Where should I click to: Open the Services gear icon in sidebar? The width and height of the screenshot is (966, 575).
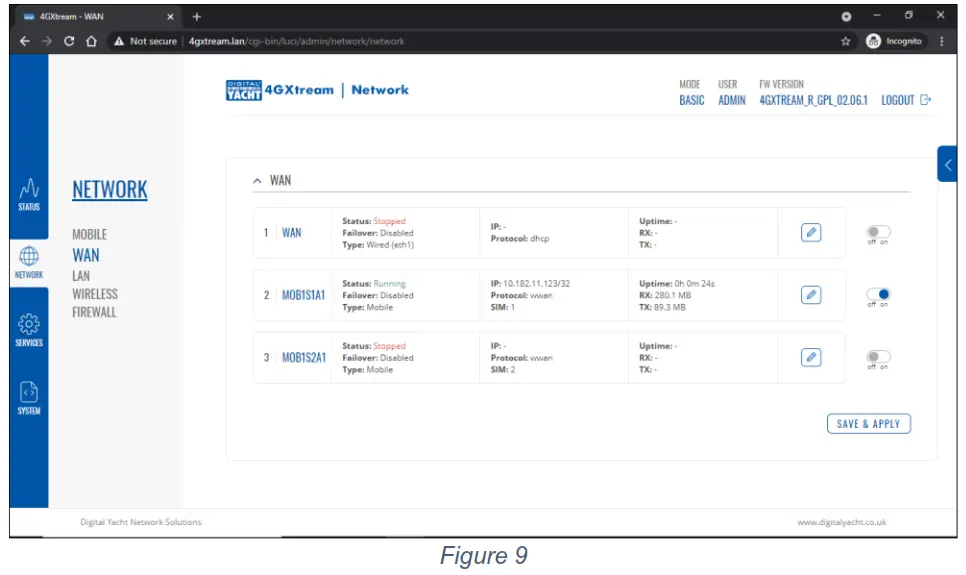click(29, 324)
